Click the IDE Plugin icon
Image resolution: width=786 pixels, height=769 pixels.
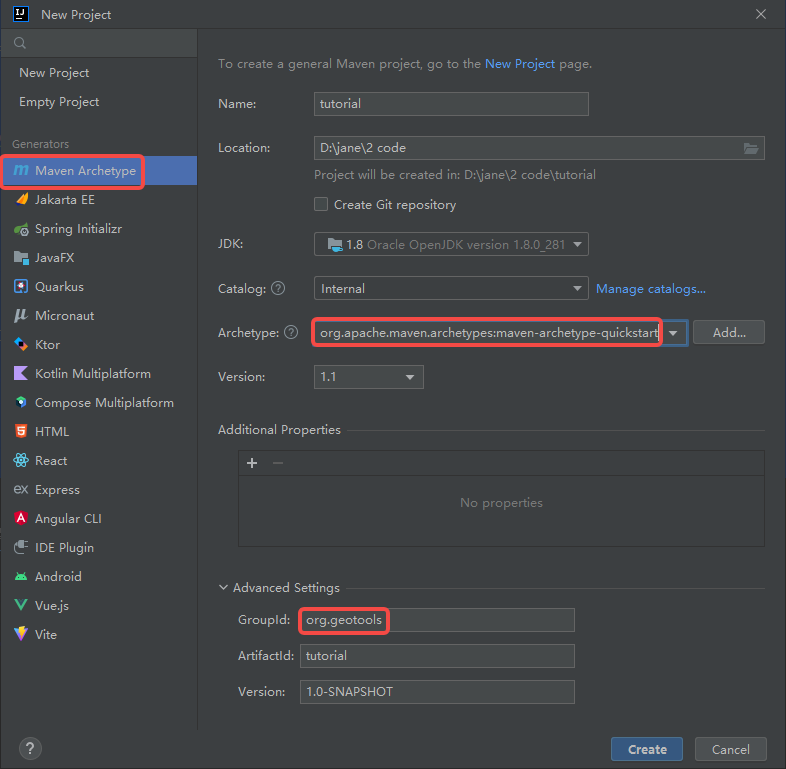(x=21, y=547)
